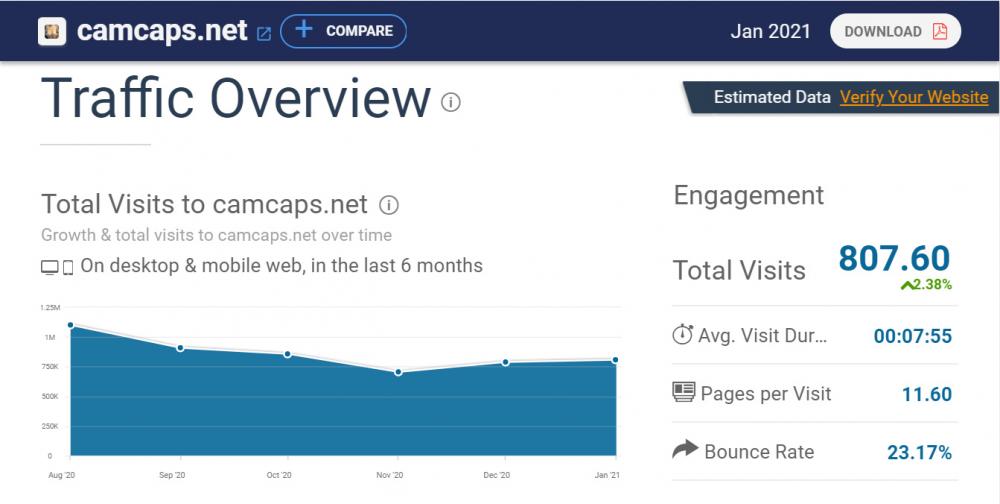Click the Jan 2021 date label
This screenshot has width=1000, height=504.
[x=770, y=31]
